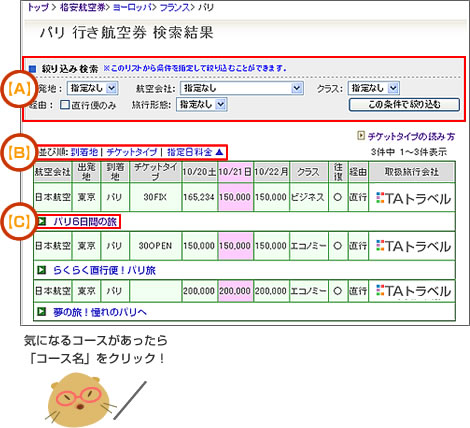Open the ヨーロッパ breadcrumb link
The width and height of the screenshot is (470, 428).
[132, 7]
